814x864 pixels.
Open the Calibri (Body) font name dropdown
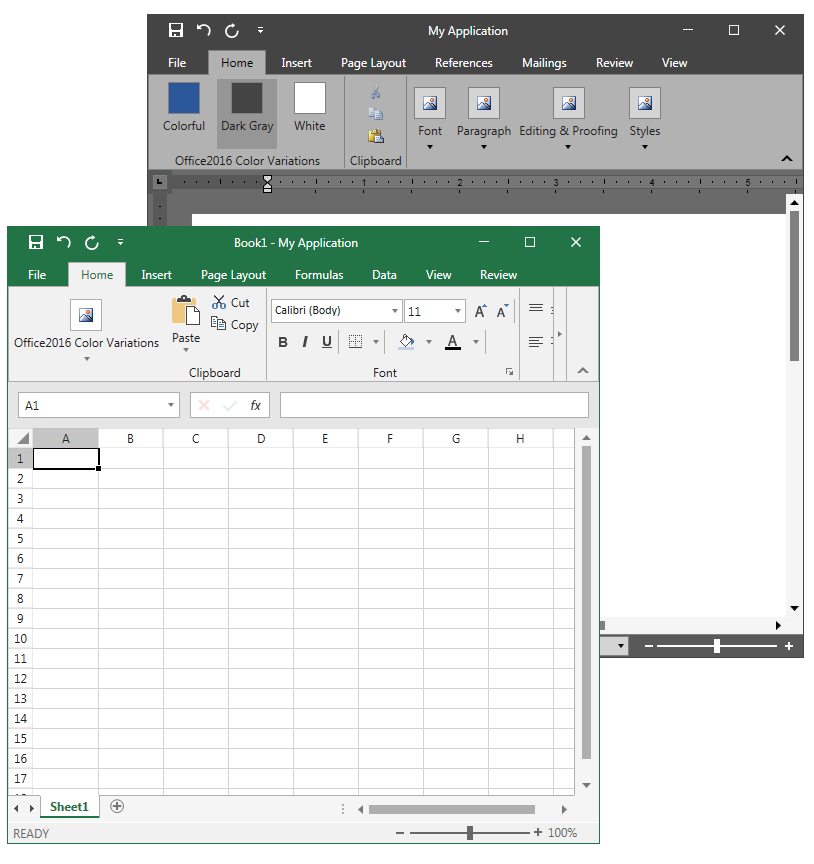tap(395, 311)
